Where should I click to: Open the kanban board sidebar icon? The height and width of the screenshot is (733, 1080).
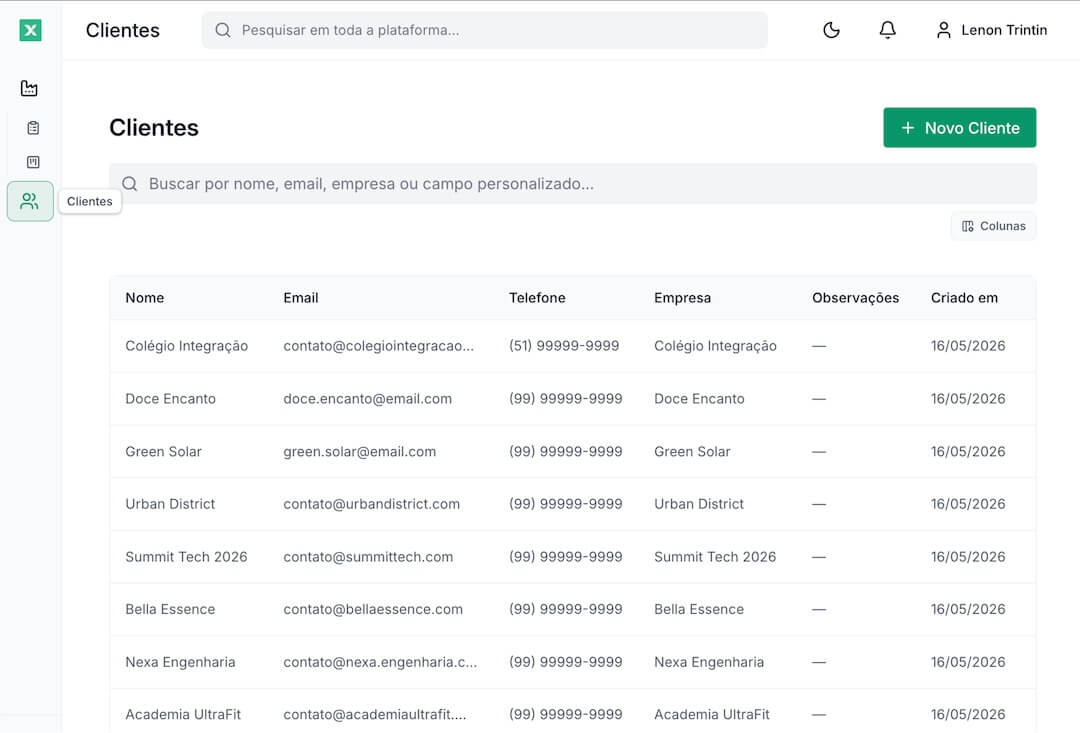point(33,162)
